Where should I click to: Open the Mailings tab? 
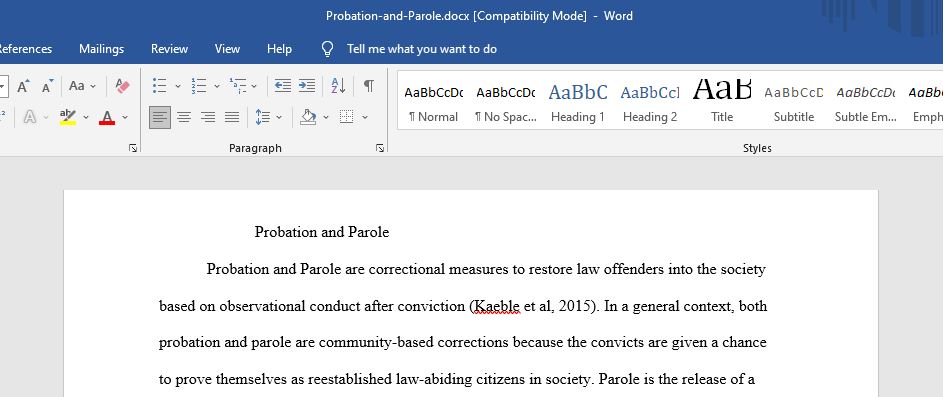click(102, 49)
